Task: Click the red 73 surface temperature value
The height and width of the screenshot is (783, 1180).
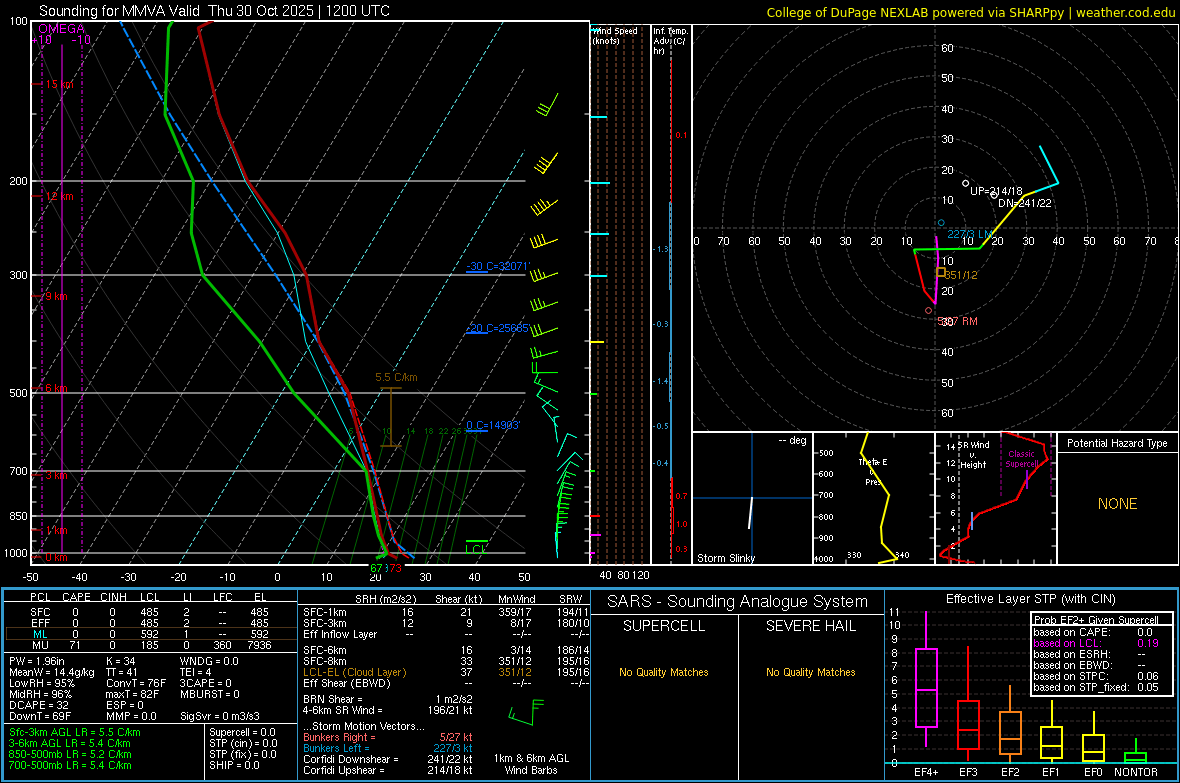Action: pos(394,568)
